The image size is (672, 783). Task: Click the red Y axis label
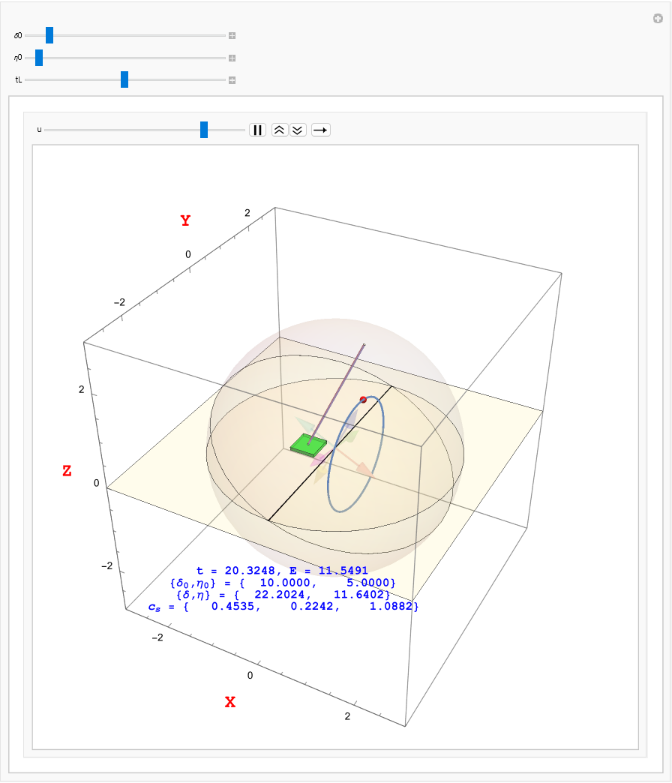click(185, 221)
